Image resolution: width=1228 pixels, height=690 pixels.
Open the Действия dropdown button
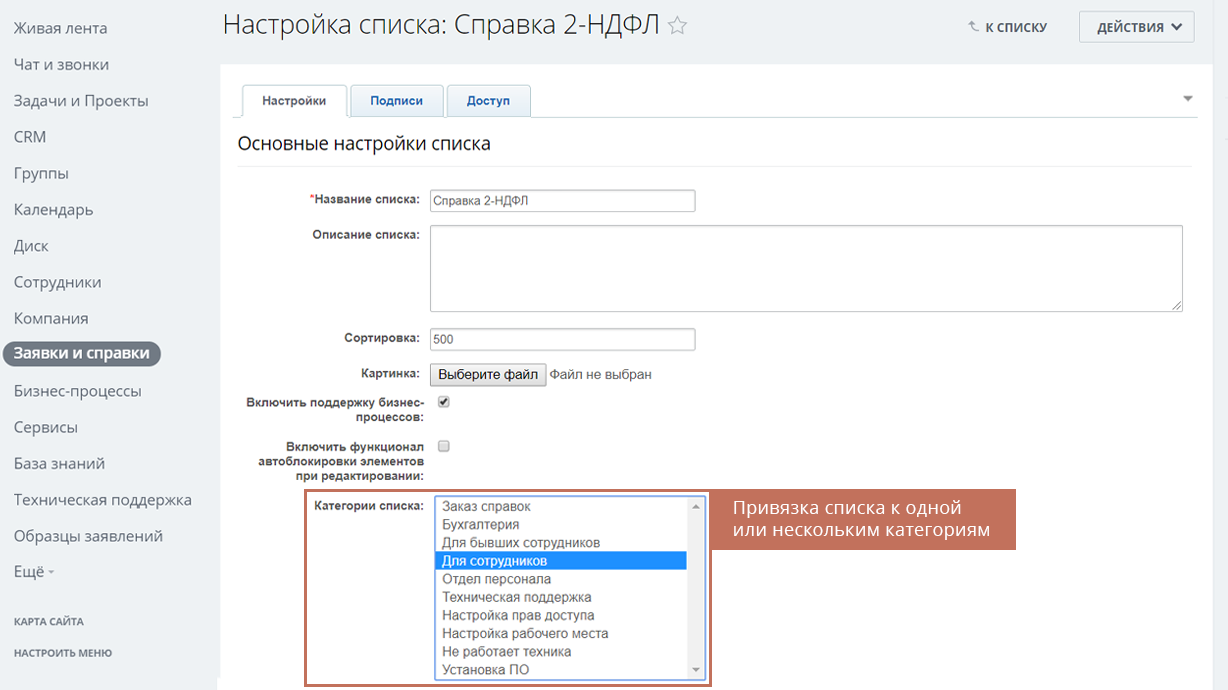[x=1136, y=27]
